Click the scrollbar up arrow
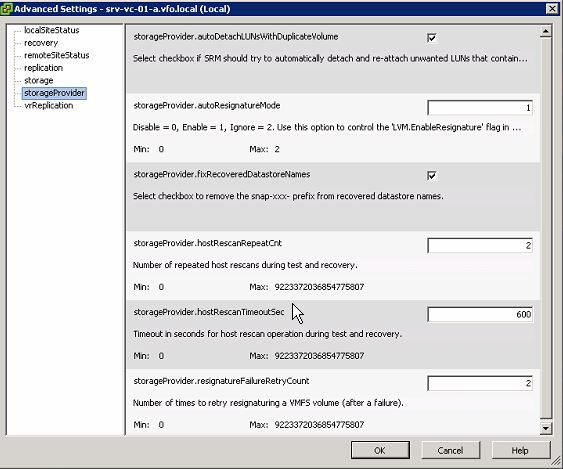This screenshot has height=469, width=563. pos(546,32)
